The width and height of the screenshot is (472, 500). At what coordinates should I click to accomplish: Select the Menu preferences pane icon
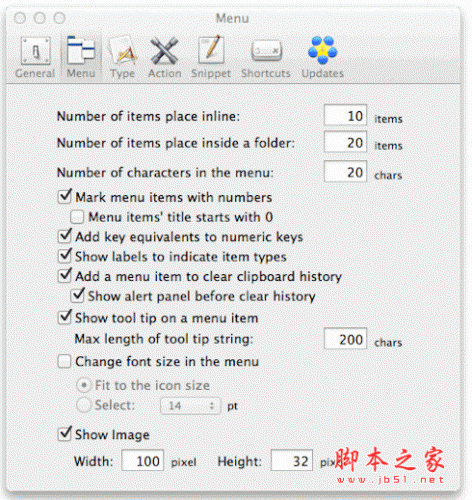(x=81, y=50)
